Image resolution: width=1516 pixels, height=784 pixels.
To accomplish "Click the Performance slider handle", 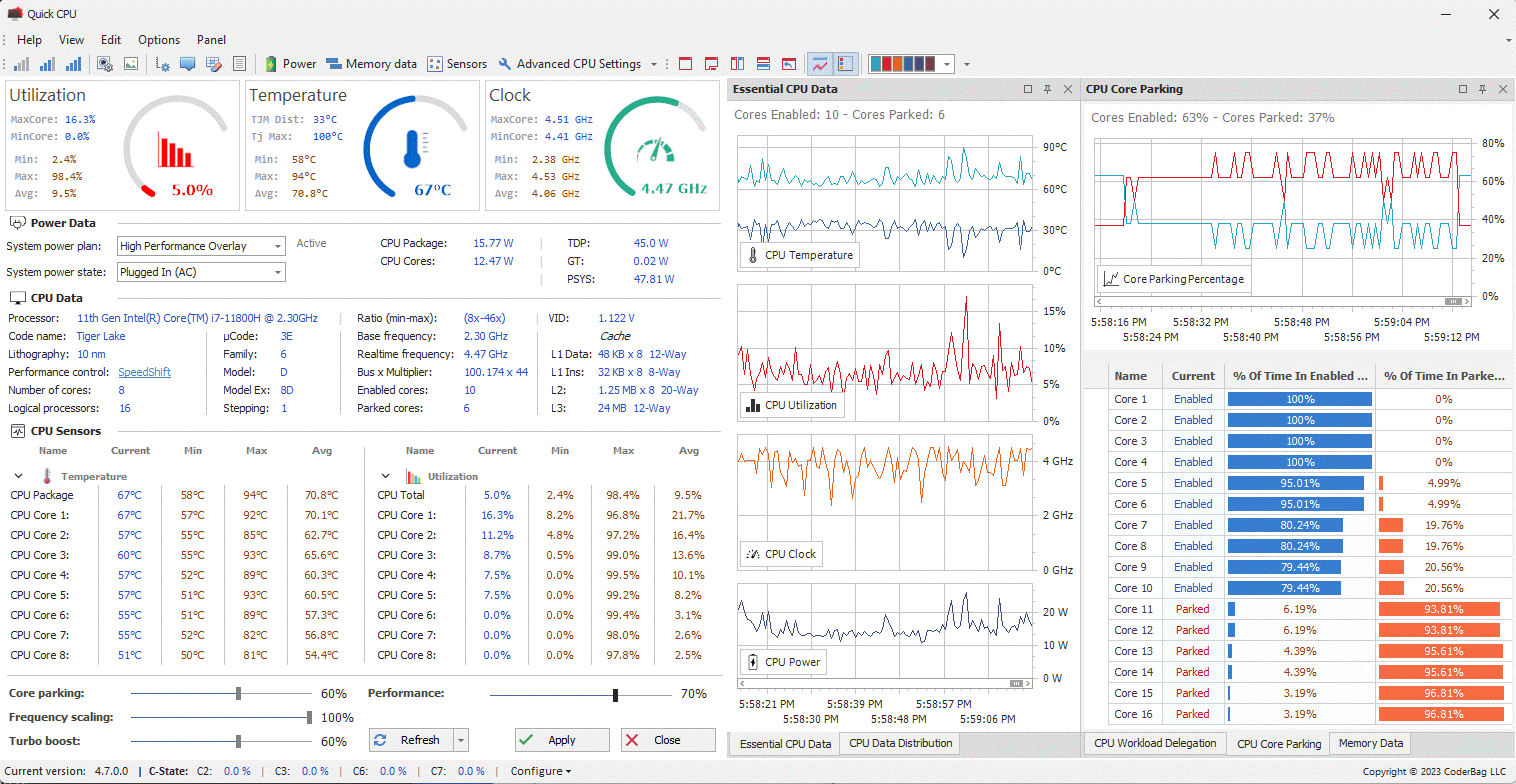I will 615,695.
